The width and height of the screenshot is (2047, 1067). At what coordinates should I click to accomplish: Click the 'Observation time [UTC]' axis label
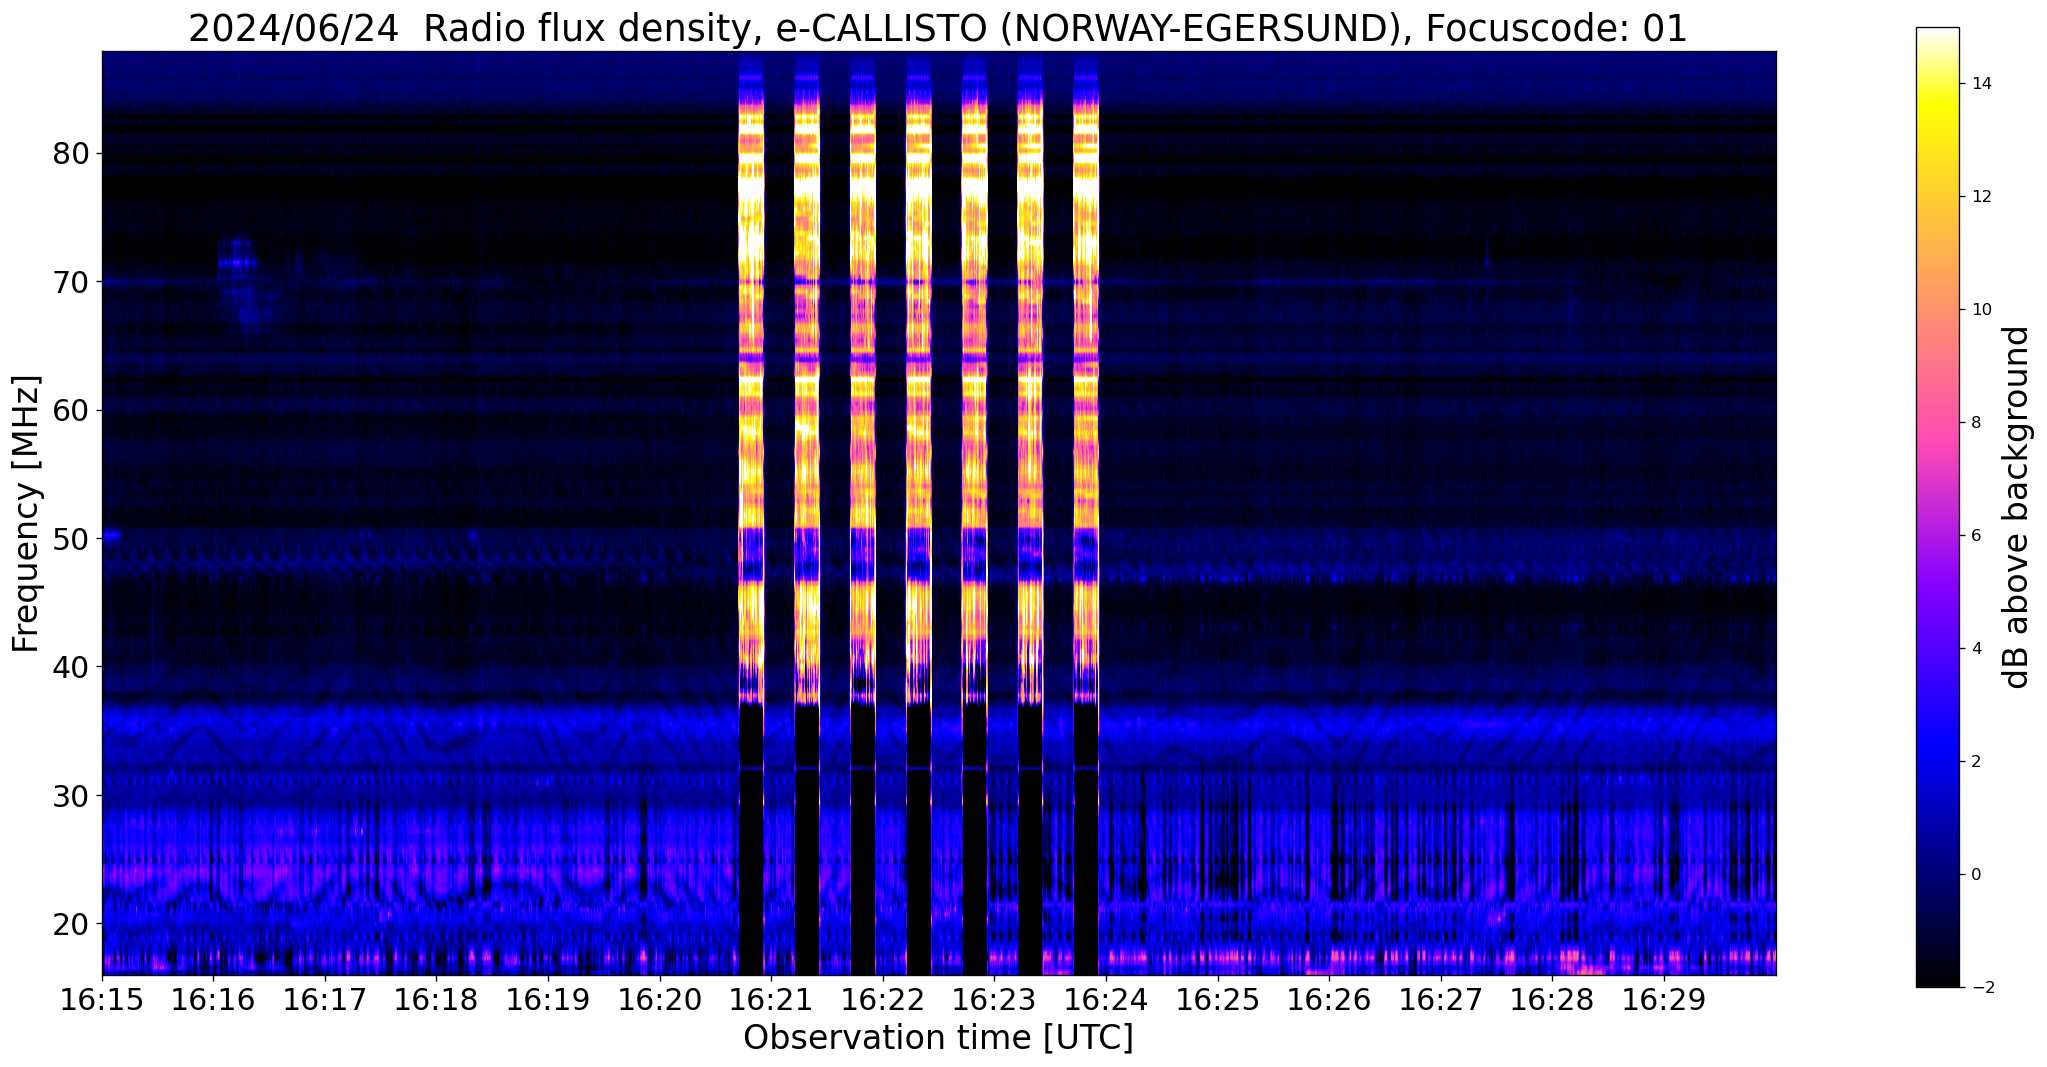pos(938,1038)
